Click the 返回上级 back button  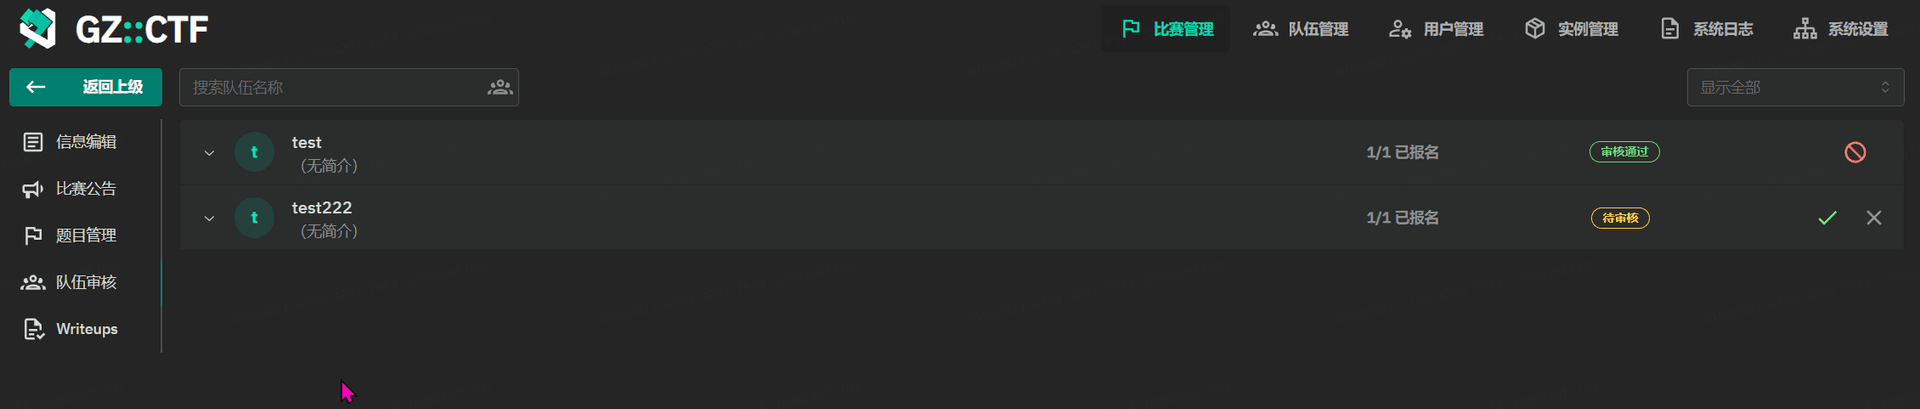click(x=86, y=87)
